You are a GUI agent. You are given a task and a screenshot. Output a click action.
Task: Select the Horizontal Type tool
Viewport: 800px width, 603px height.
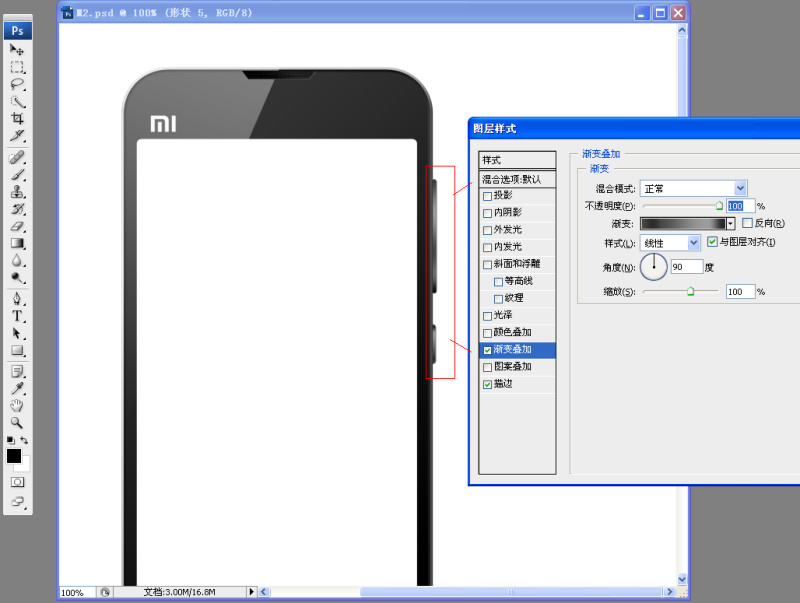point(17,316)
